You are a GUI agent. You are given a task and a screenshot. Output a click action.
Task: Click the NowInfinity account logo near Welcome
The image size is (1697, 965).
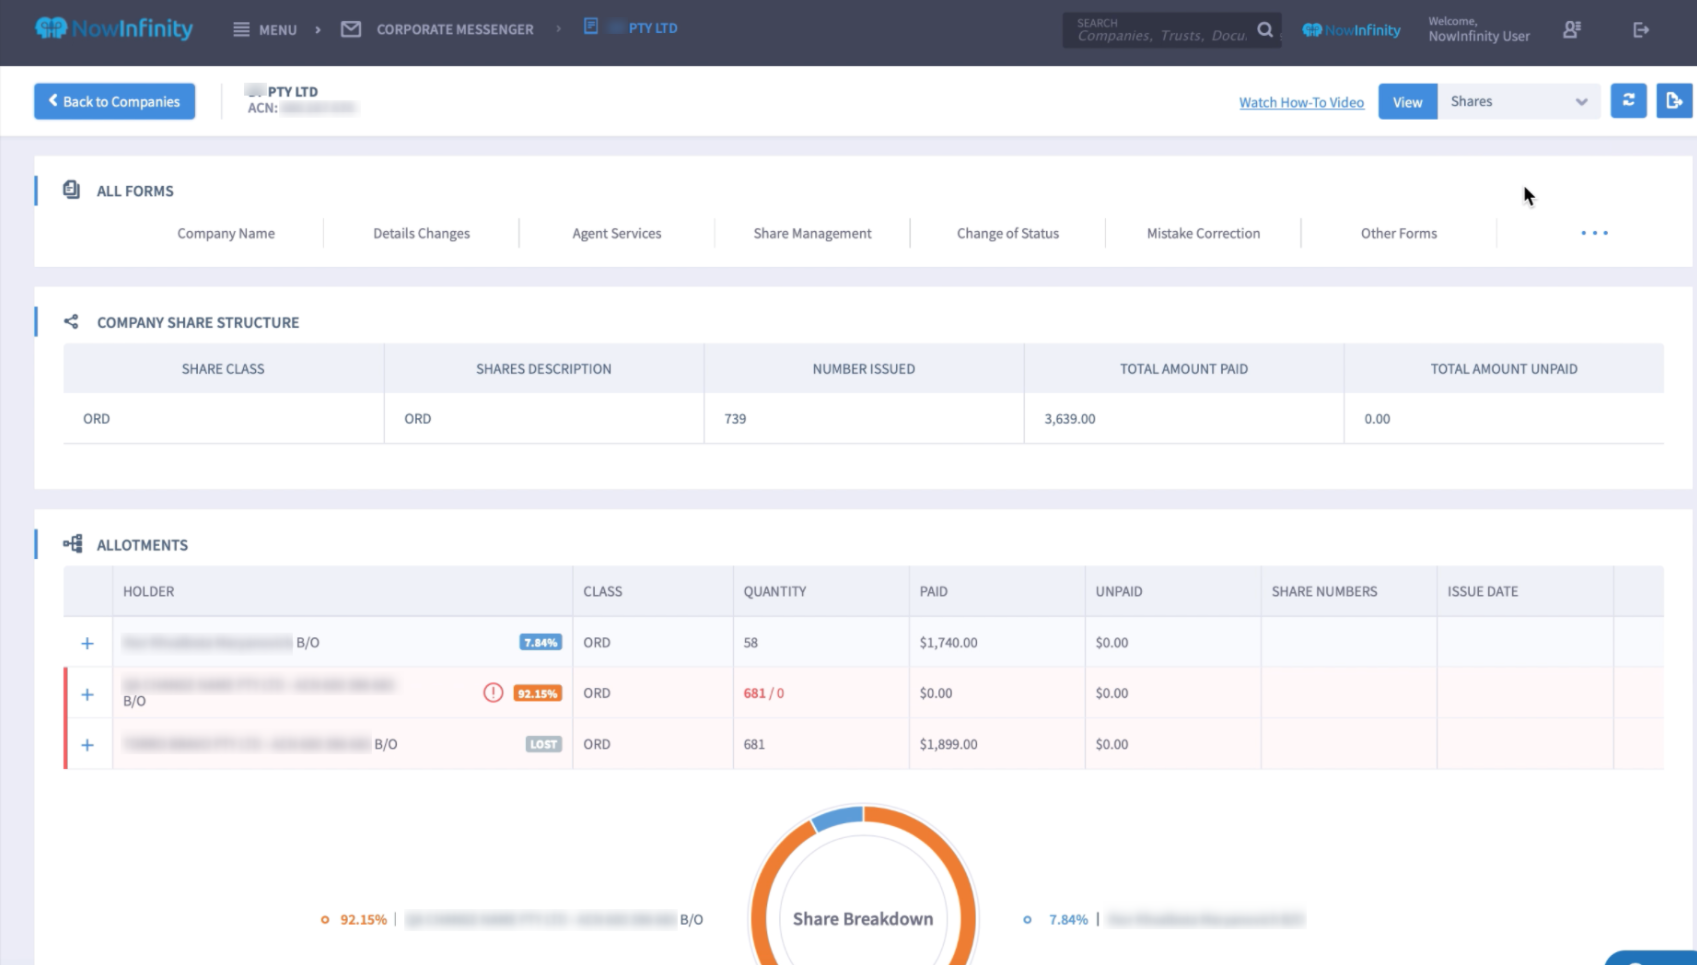(x=1351, y=30)
